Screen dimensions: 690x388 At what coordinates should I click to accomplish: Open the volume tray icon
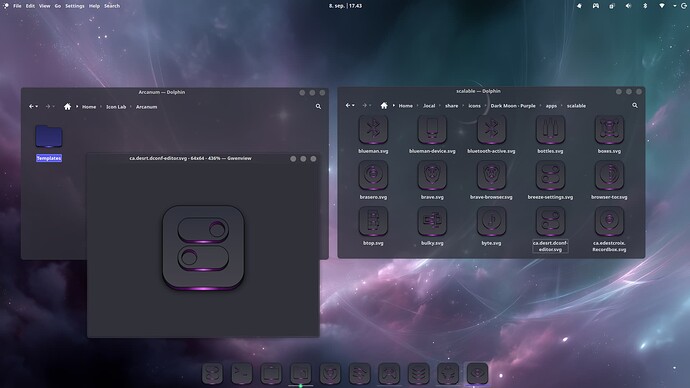pos(628,6)
